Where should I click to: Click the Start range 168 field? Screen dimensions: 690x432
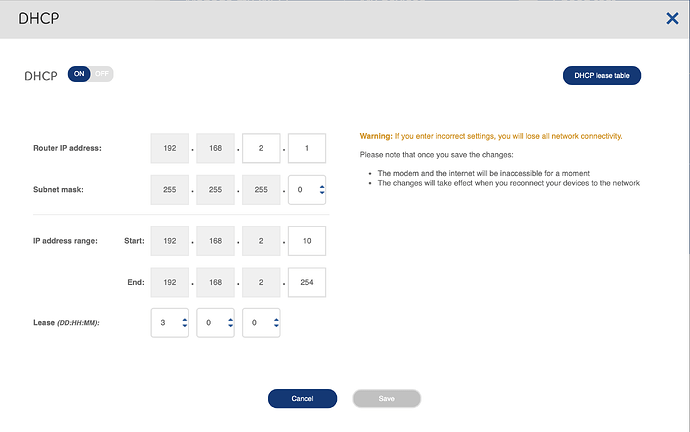[215, 241]
